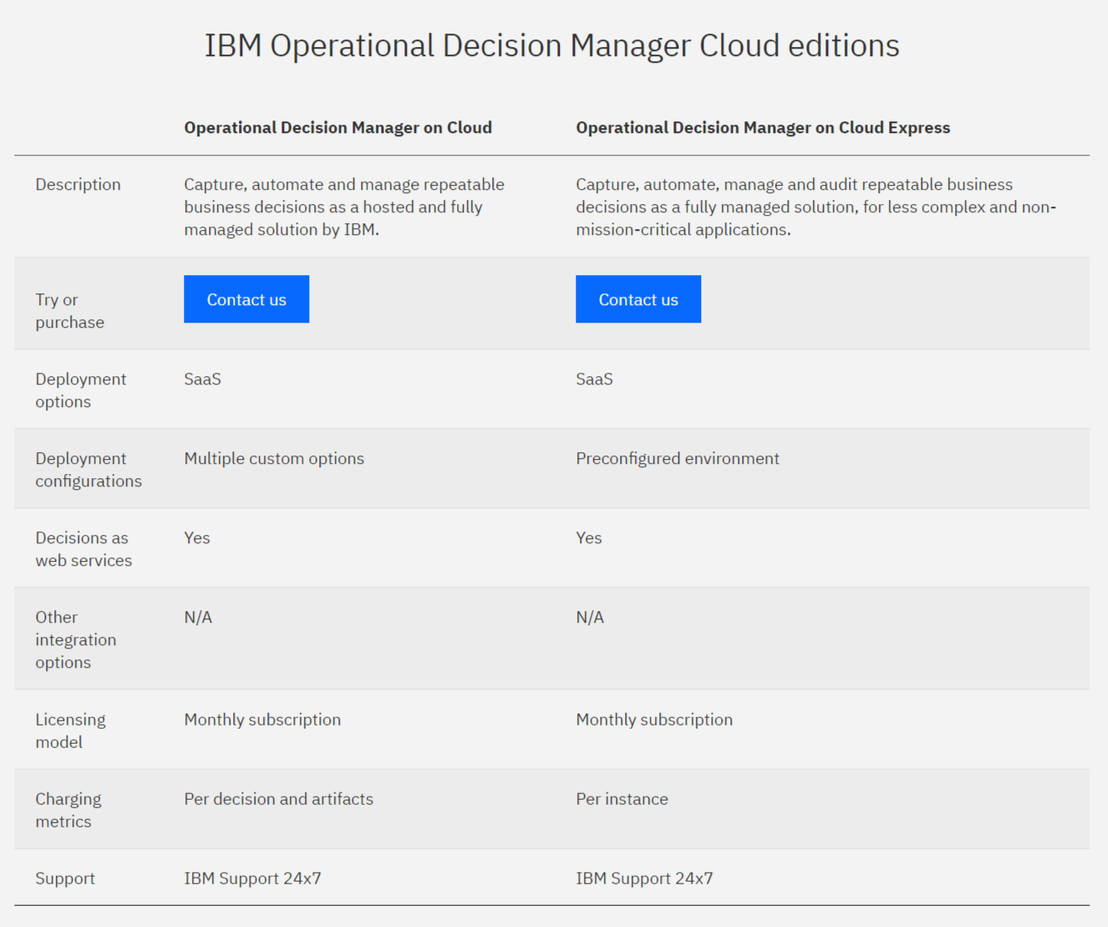Screen dimensions: 1108x927
Task: Select the Support row label
Action: click(65, 878)
